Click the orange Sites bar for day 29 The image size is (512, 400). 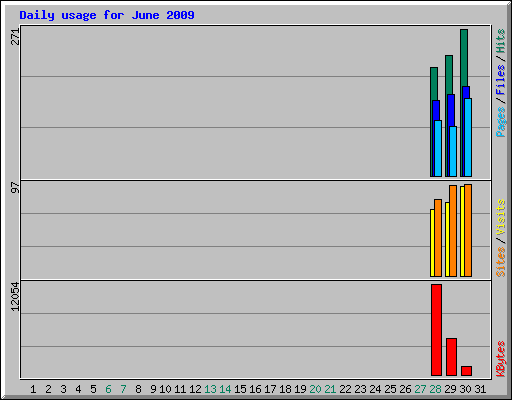(453, 231)
